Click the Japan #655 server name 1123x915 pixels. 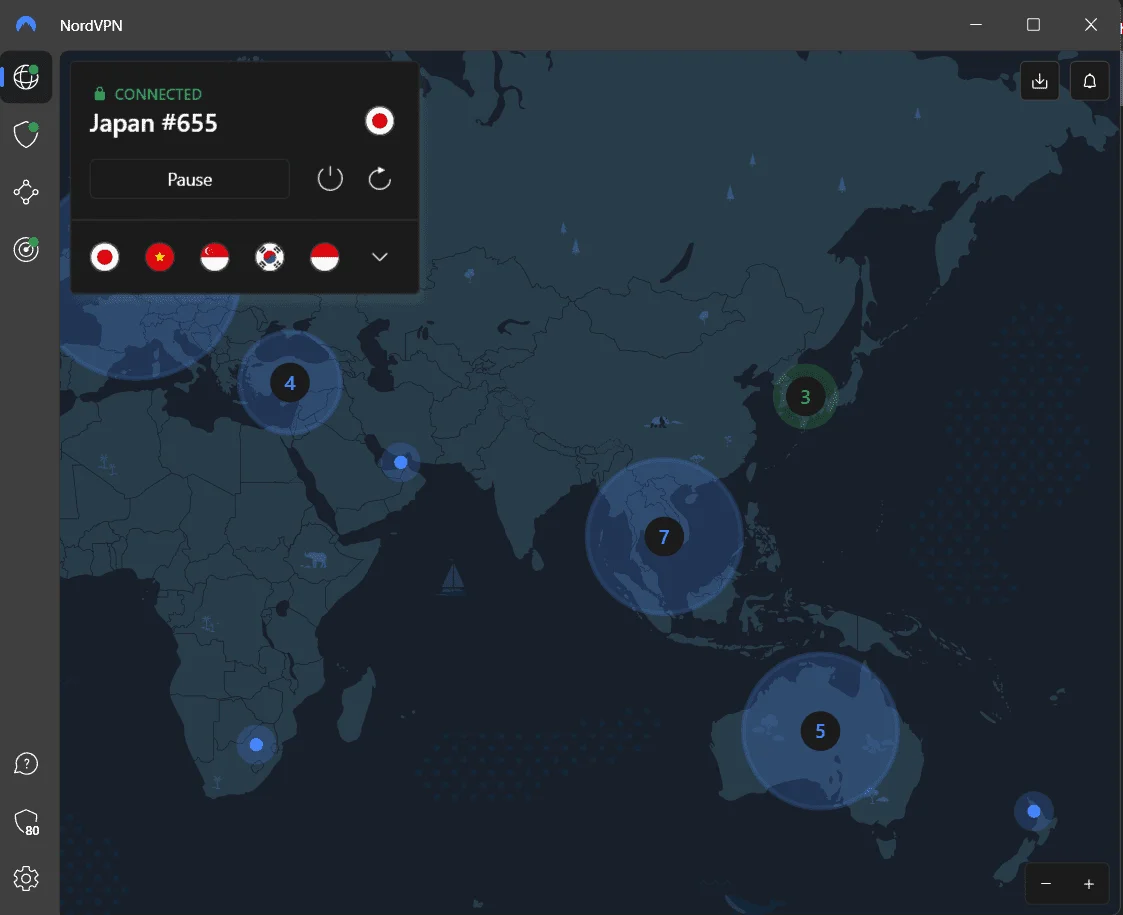(x=153, y=123)
